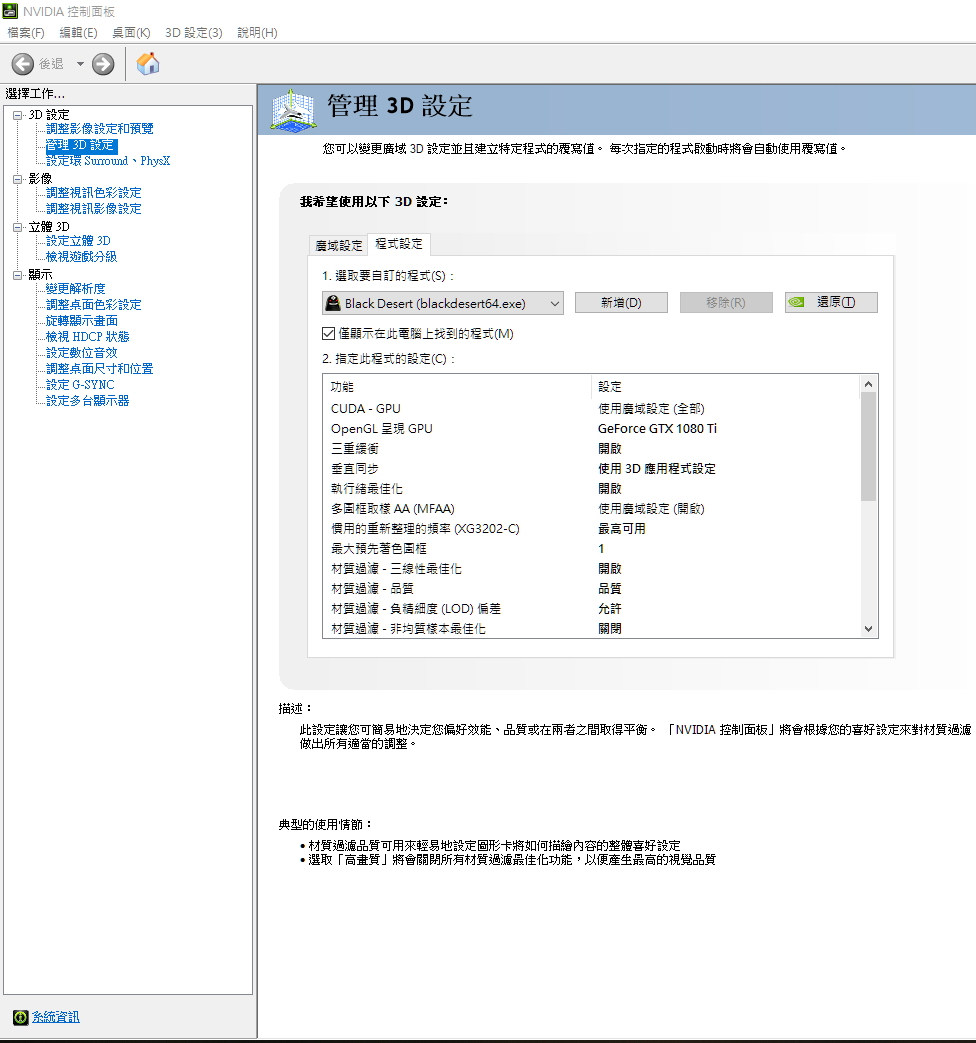Image resolution: width=976 pixels, height=1043 pixels.
Task: Open the 桌面(K) menu
Action: tap(130, 32)
